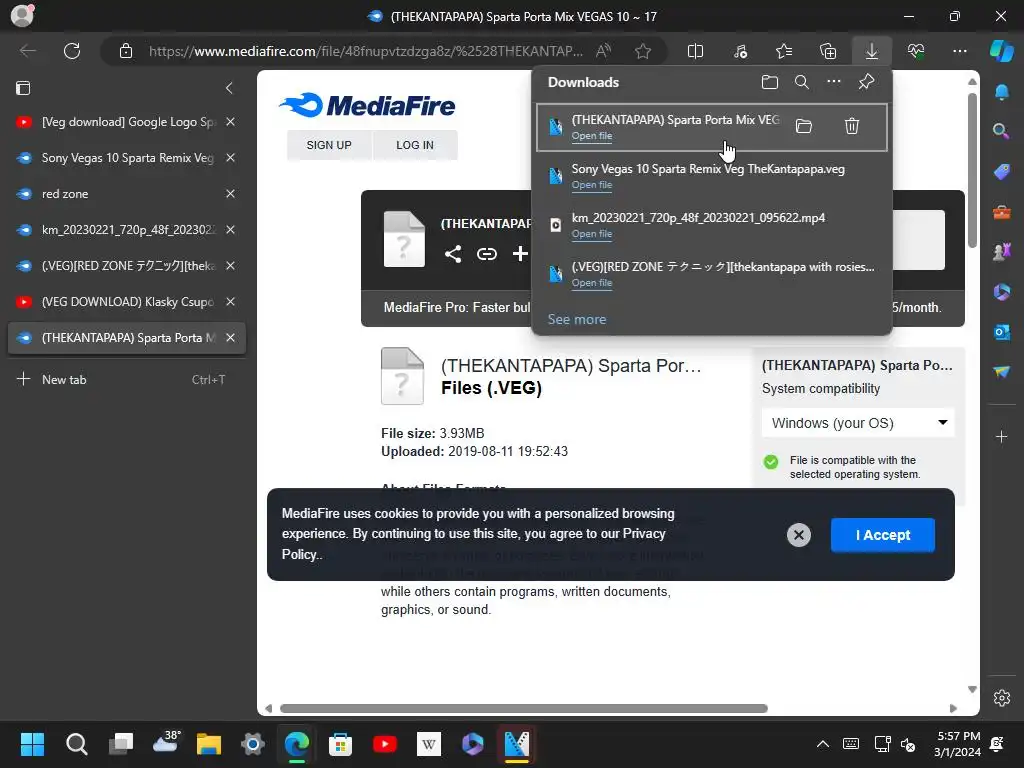Click the MediaFire logo
The image size is (1024, 768).
pos(367,105)
